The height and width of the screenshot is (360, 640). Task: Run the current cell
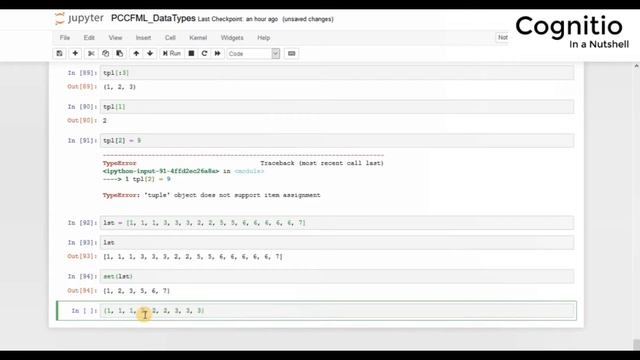point(172,53)
